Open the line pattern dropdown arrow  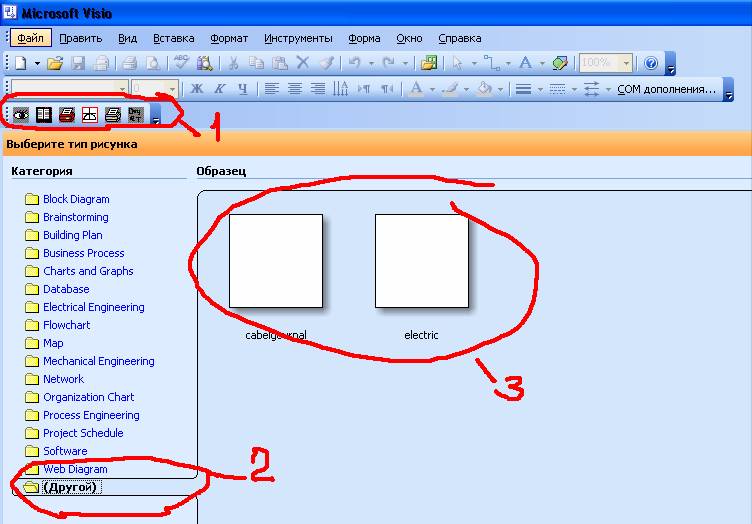click(574, 89)
